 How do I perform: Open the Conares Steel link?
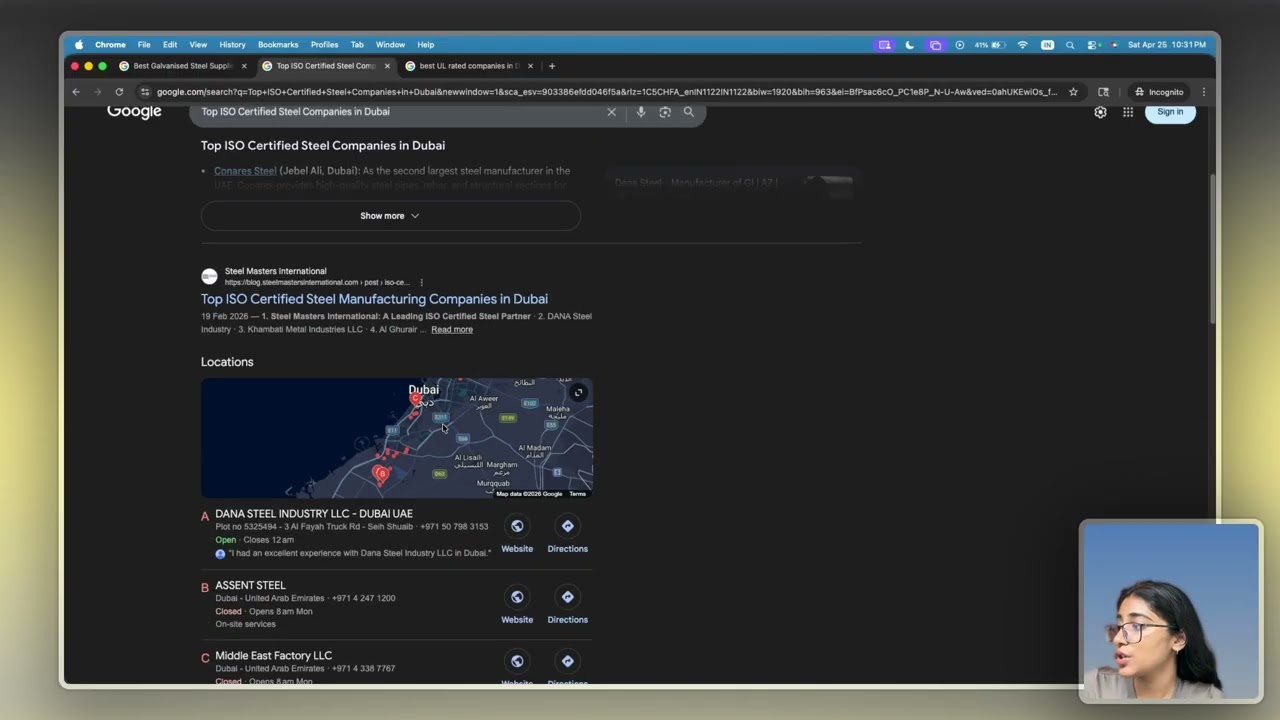click(245, 171)
